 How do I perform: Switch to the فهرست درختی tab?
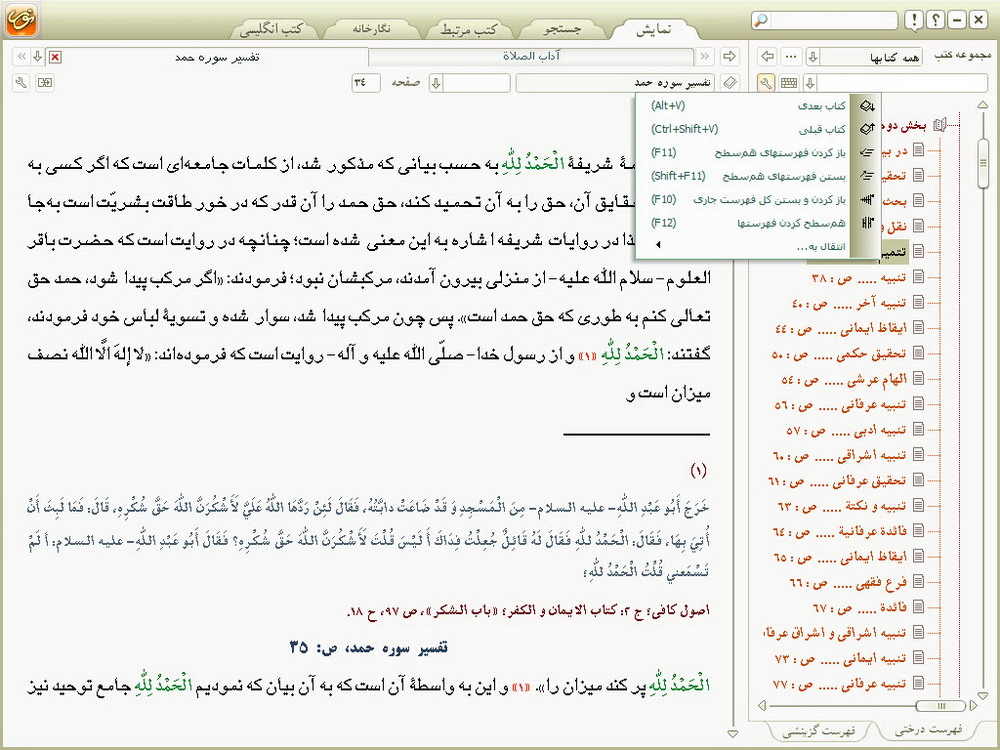click(928, 729)
